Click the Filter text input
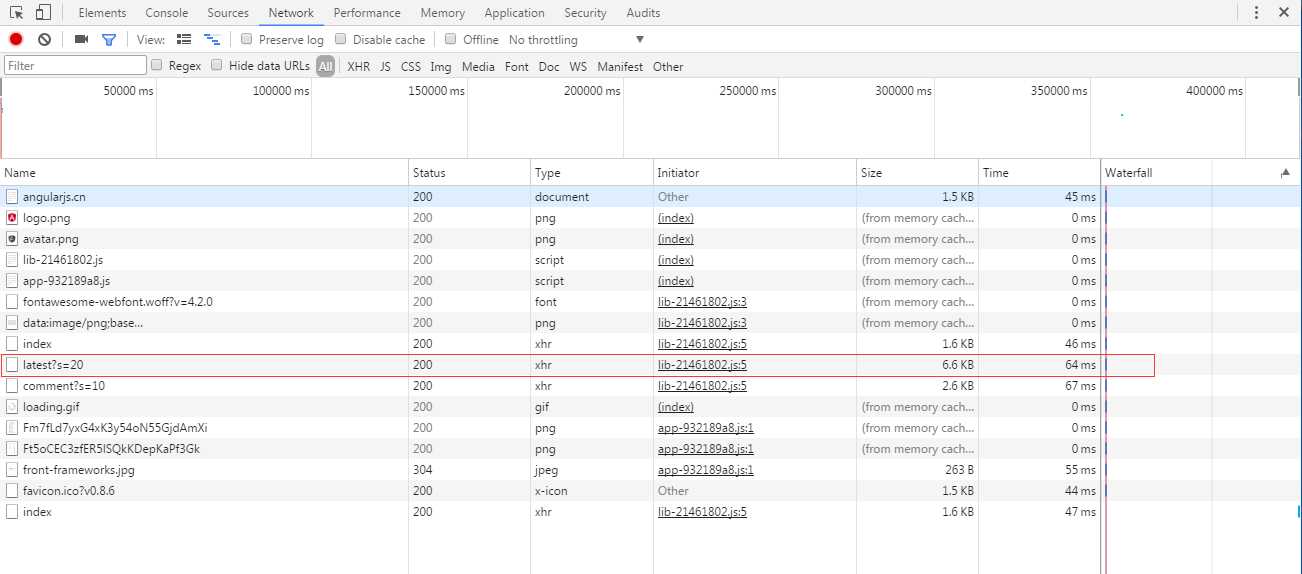The height and width of the screenshot is (574, 1302). click(x=75, y=65)
